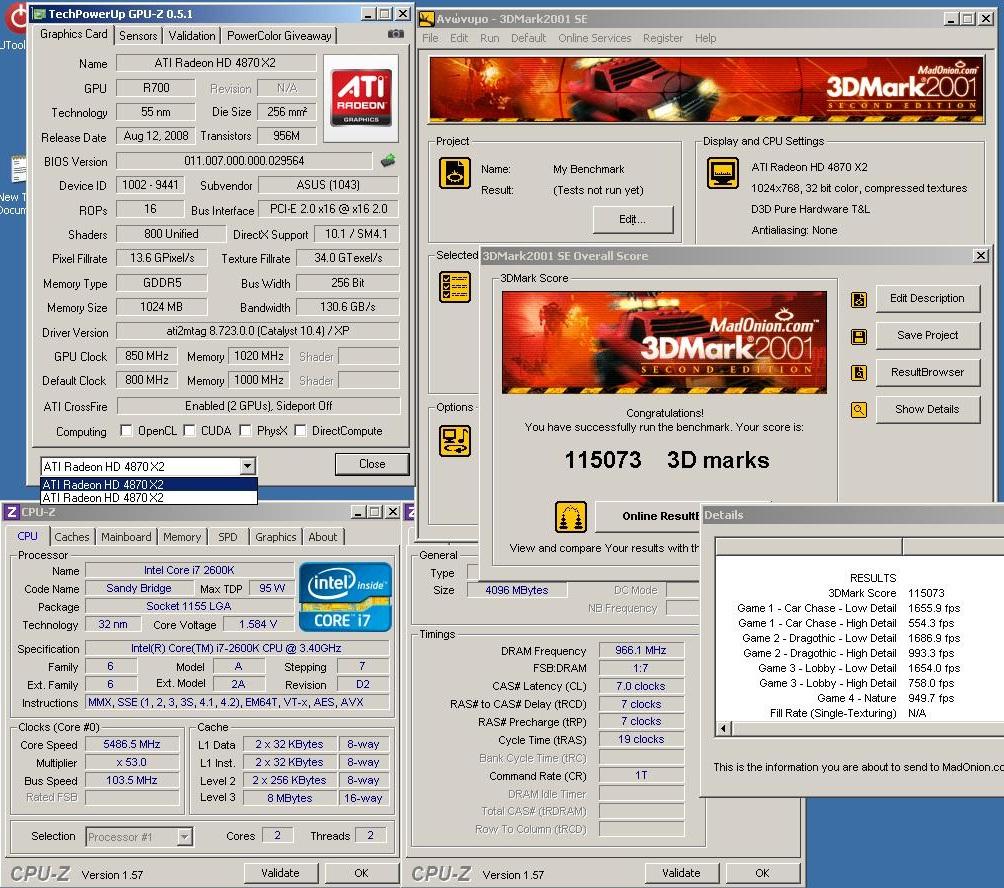Click the document icon on the desktop

point(19,169)
